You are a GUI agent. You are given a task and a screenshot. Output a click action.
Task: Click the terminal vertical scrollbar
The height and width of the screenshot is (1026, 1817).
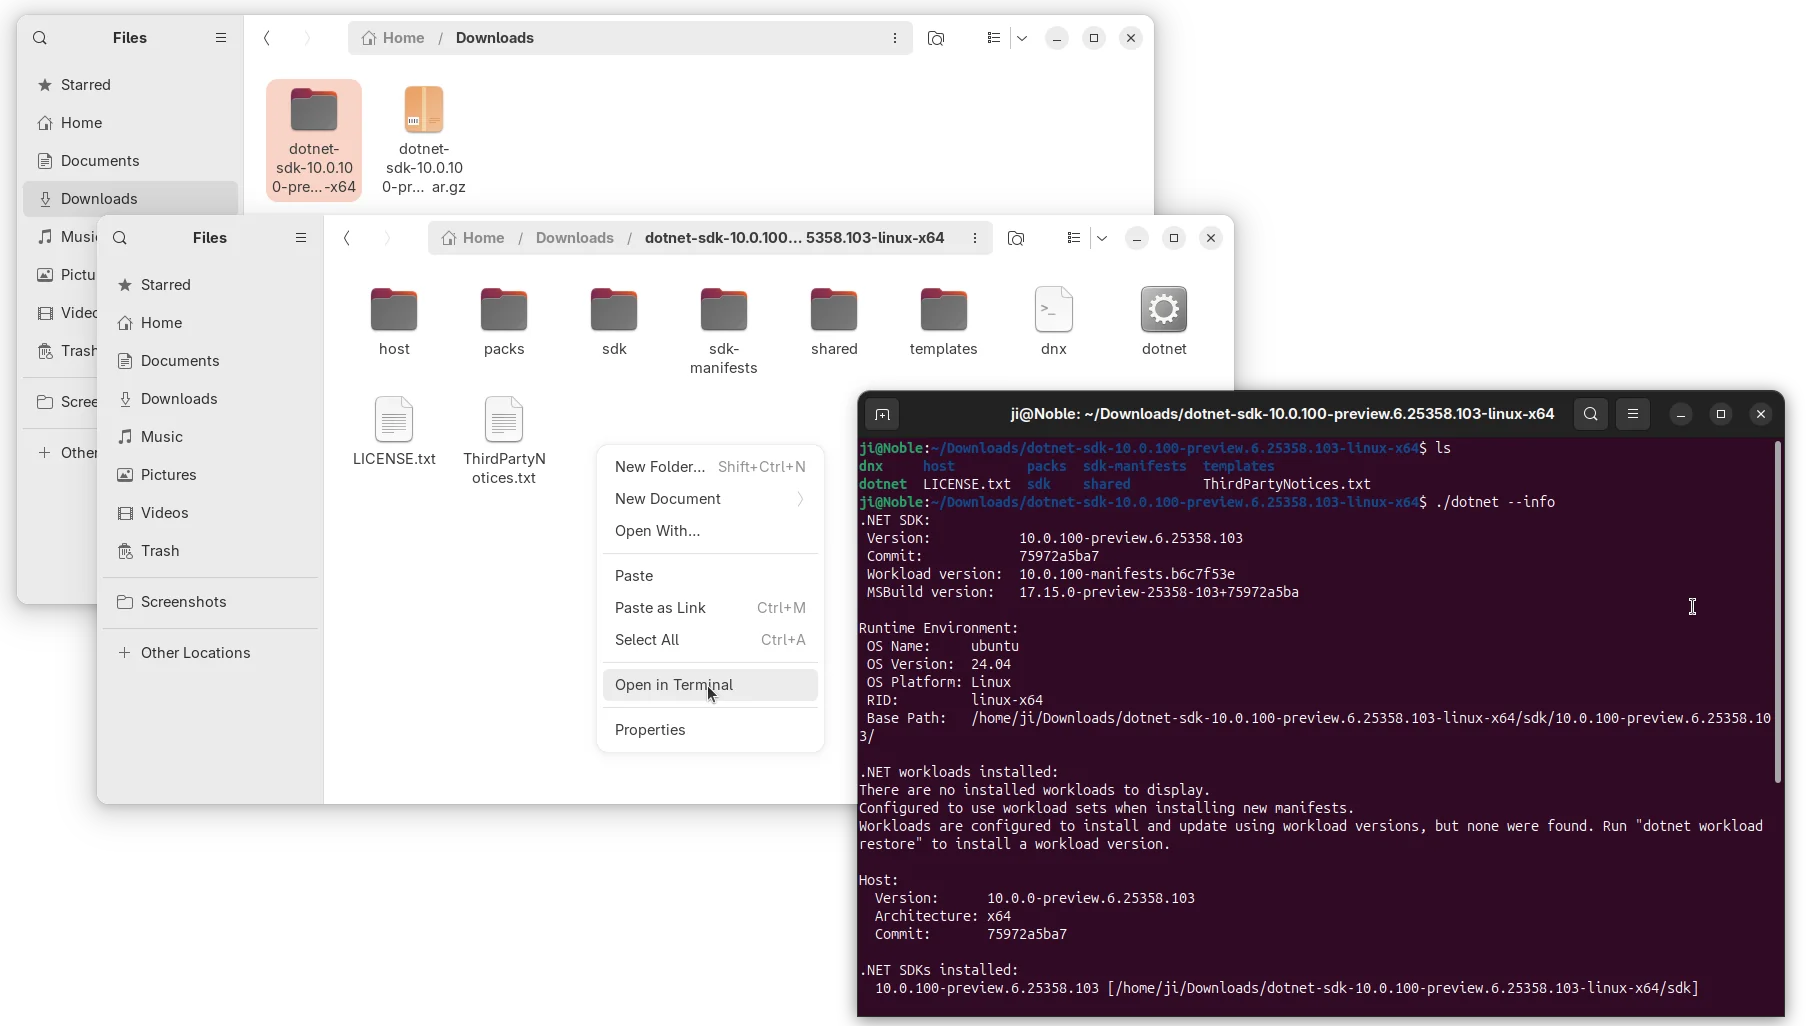click(1777, 611)
